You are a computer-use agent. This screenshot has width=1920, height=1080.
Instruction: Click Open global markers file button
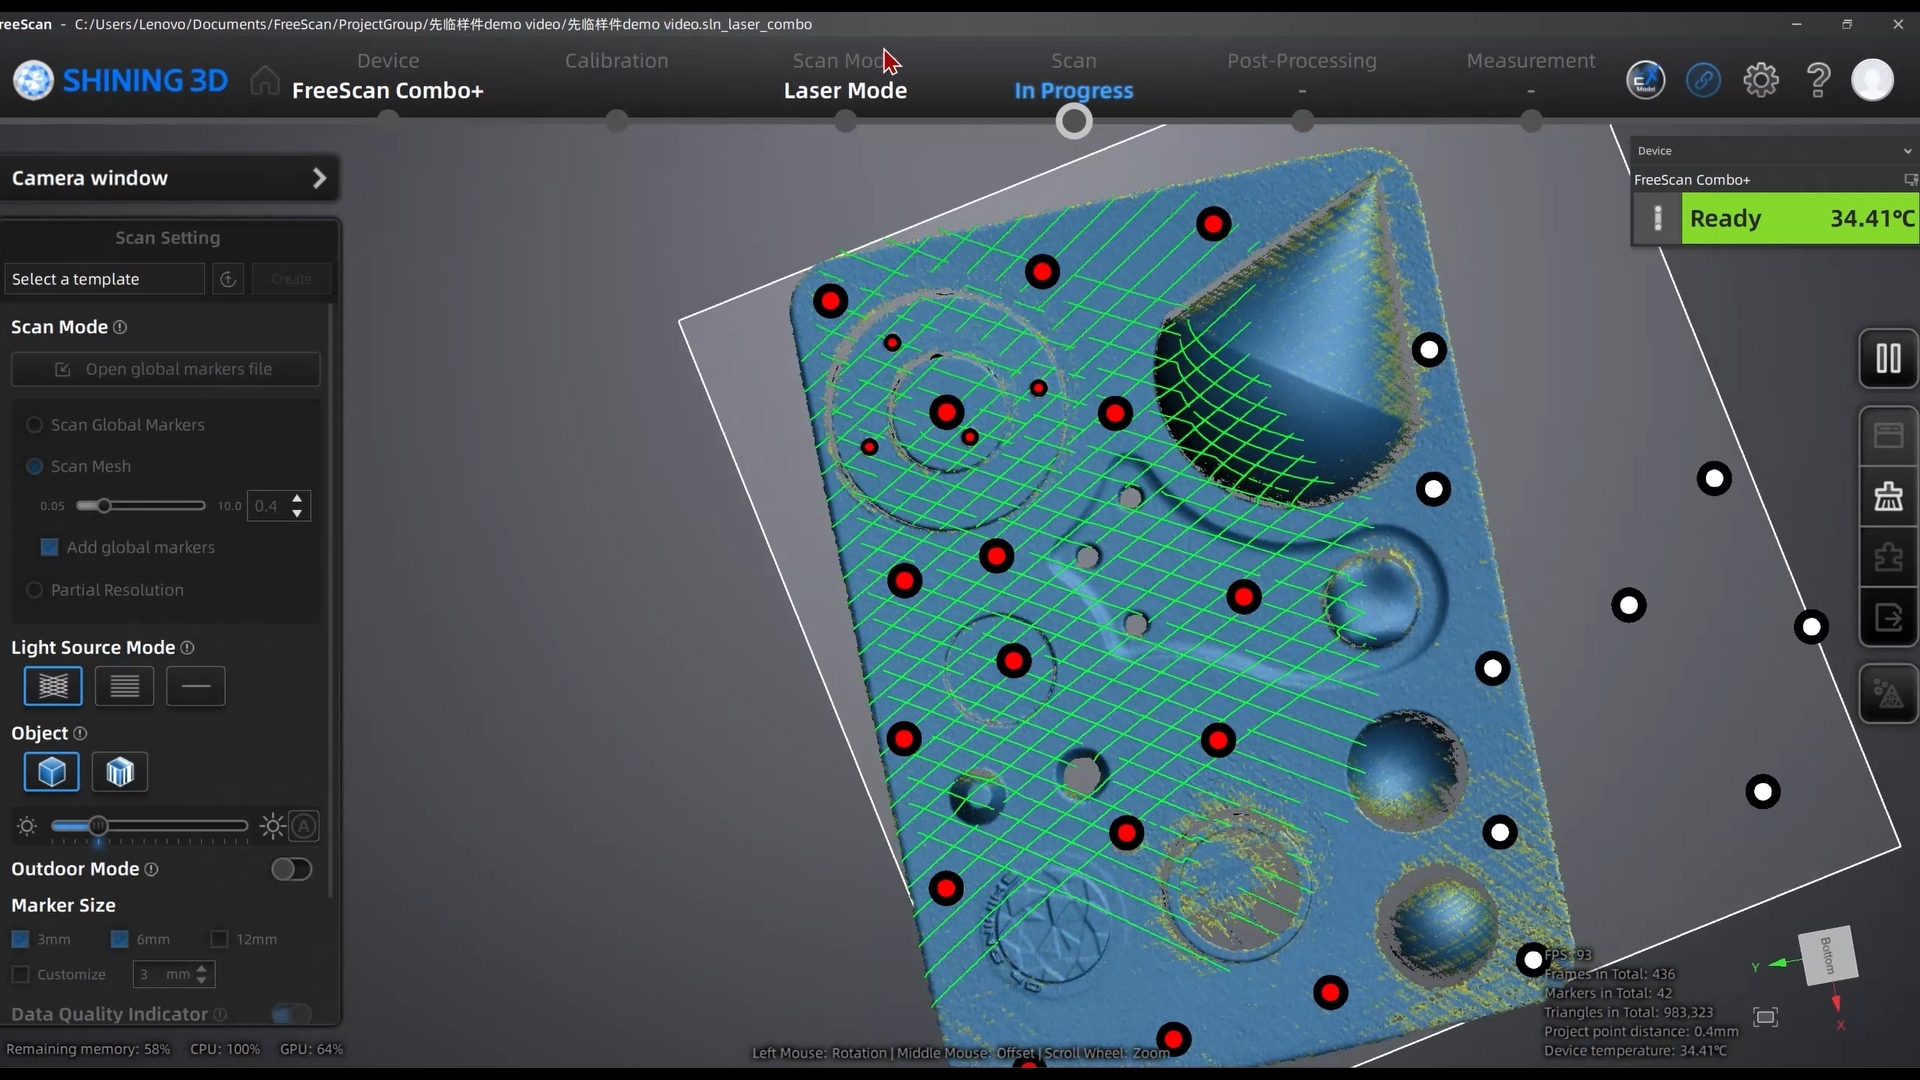click(166, 369)
